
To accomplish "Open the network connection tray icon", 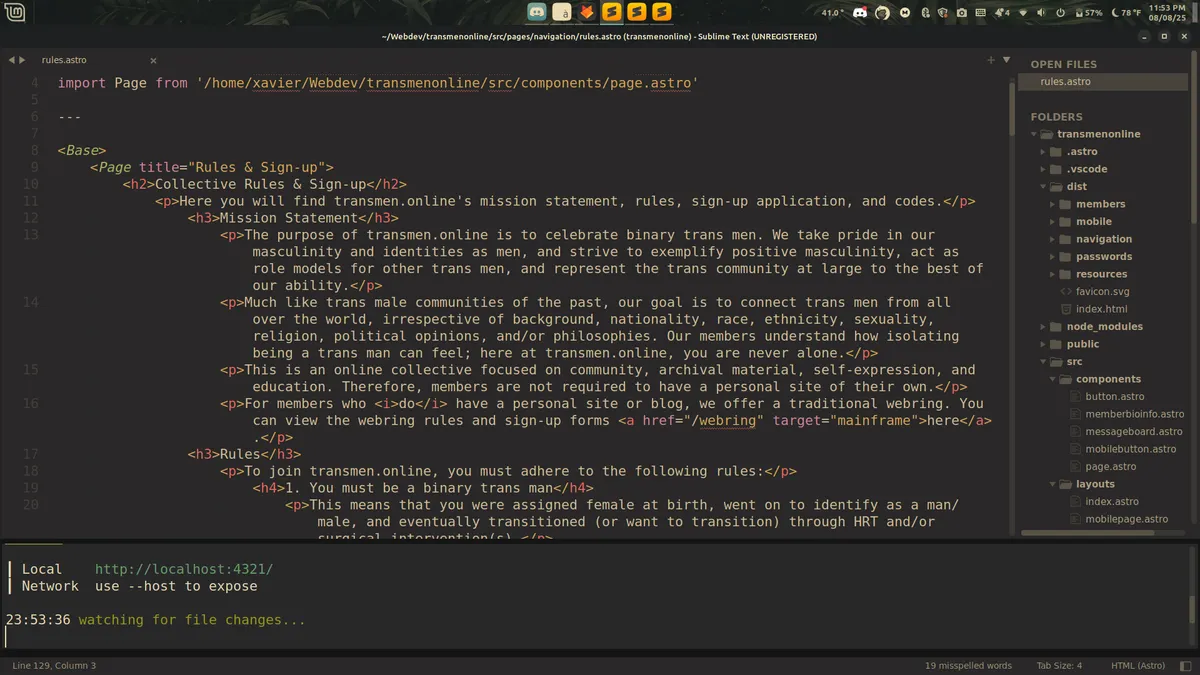I will [1023, 13].
